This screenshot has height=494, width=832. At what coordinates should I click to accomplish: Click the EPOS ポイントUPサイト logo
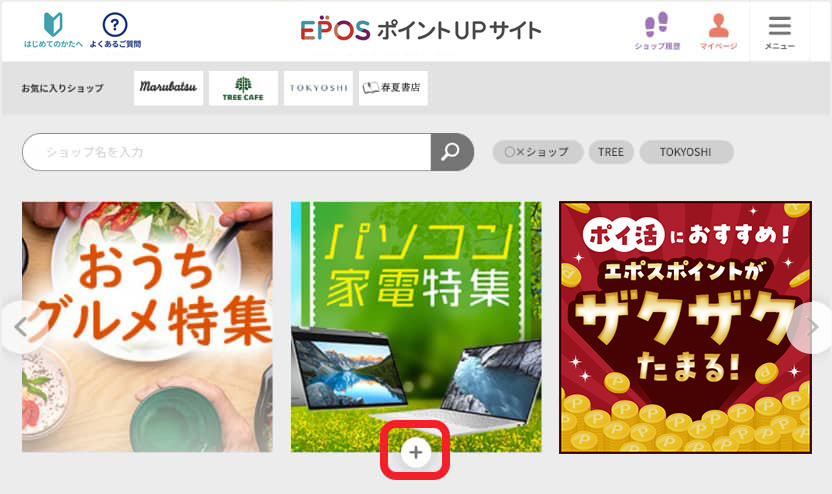[x=420, y=30]
